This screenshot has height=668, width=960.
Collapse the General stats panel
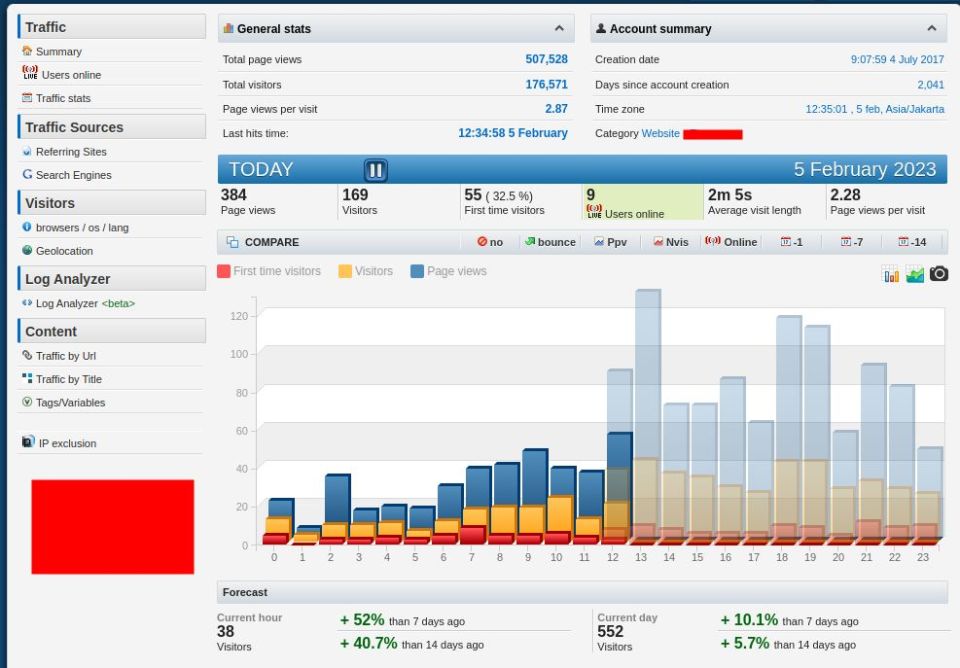[559, 28]
